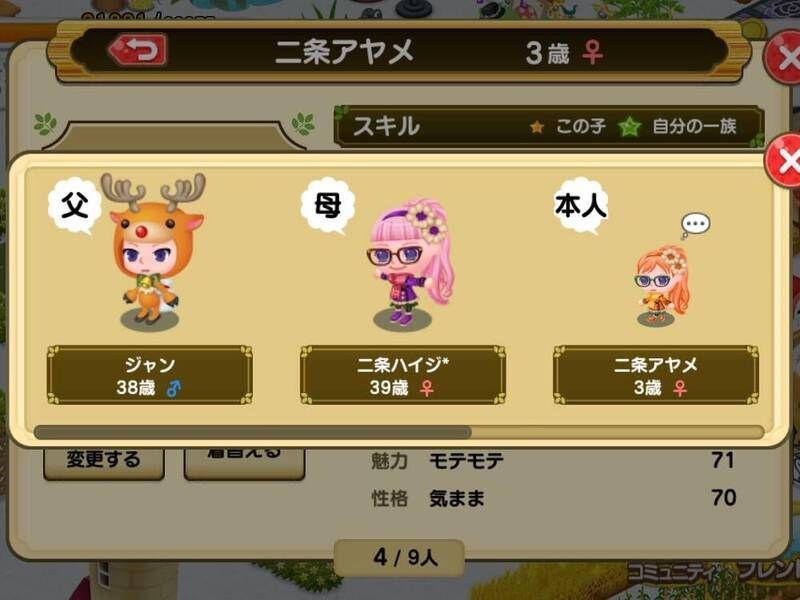Open the child's thought bubble icon
The width and height of the screenshot is (800, 600).
tap(695, 225)
